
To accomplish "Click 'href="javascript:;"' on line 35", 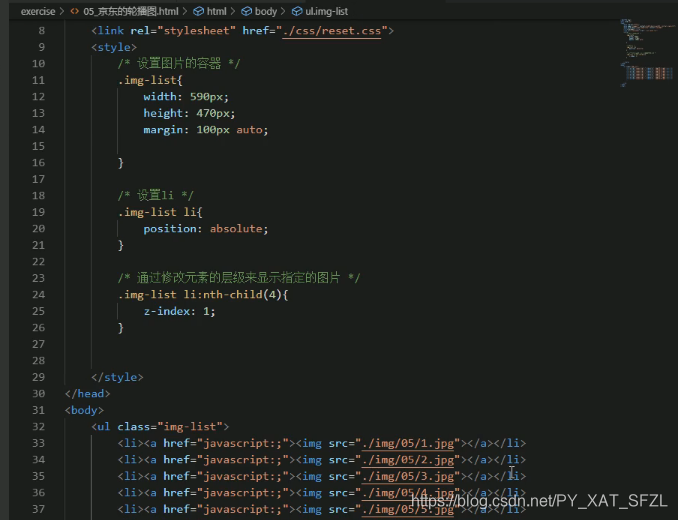I will click(x=226, y=476).
